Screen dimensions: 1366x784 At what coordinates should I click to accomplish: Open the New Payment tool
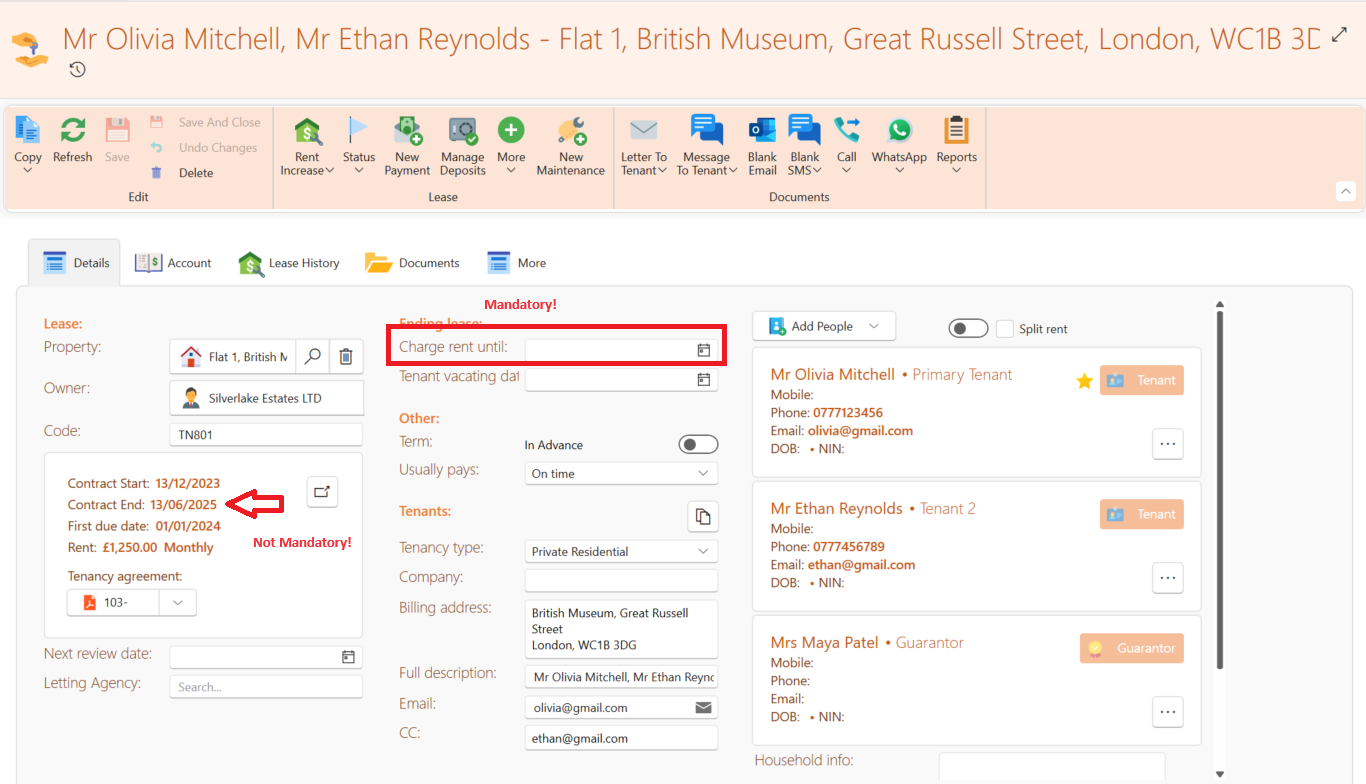(x=407, y=131)
